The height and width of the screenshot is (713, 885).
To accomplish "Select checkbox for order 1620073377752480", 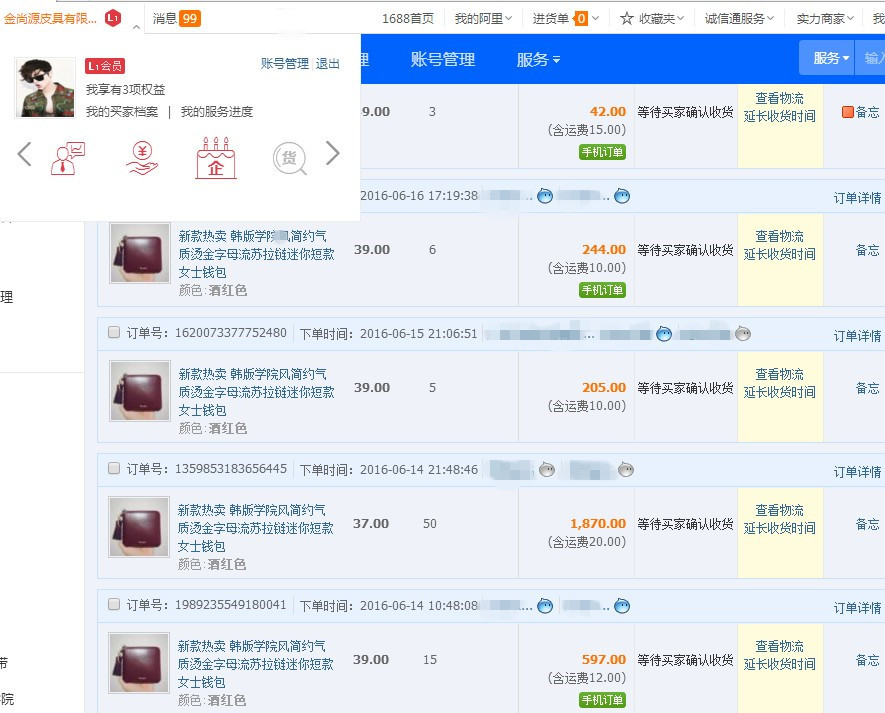I will (114, 332).
